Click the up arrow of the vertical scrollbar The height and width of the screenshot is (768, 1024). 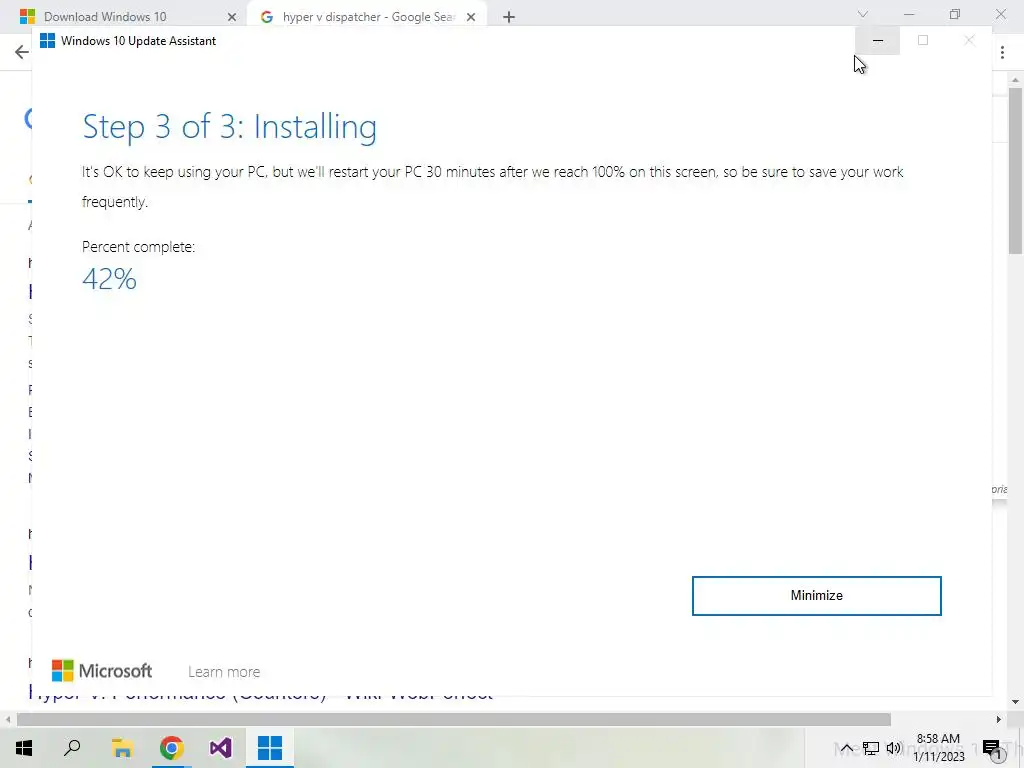click(1016, 80)
